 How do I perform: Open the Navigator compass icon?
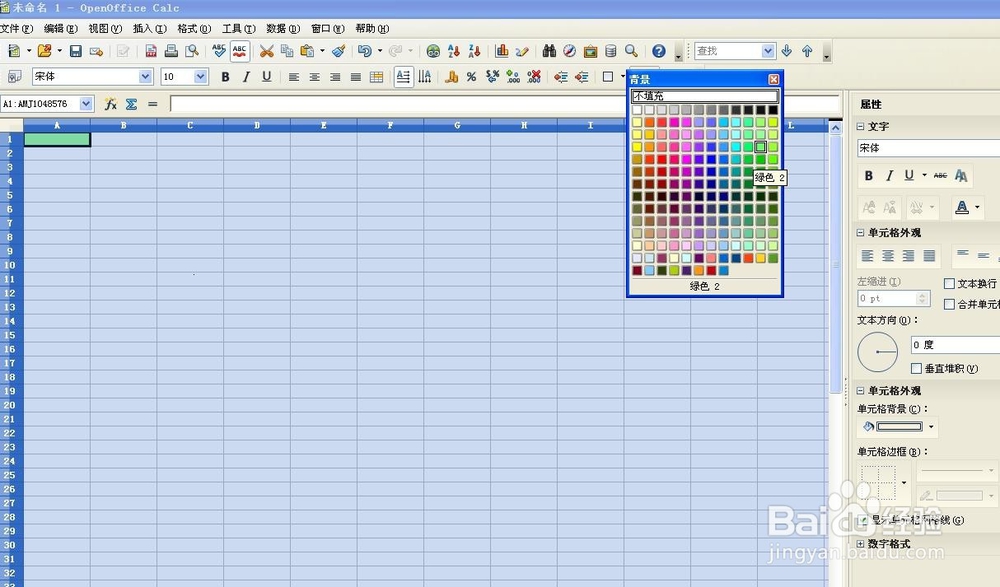pyautogui.click(x=570, y=51)
